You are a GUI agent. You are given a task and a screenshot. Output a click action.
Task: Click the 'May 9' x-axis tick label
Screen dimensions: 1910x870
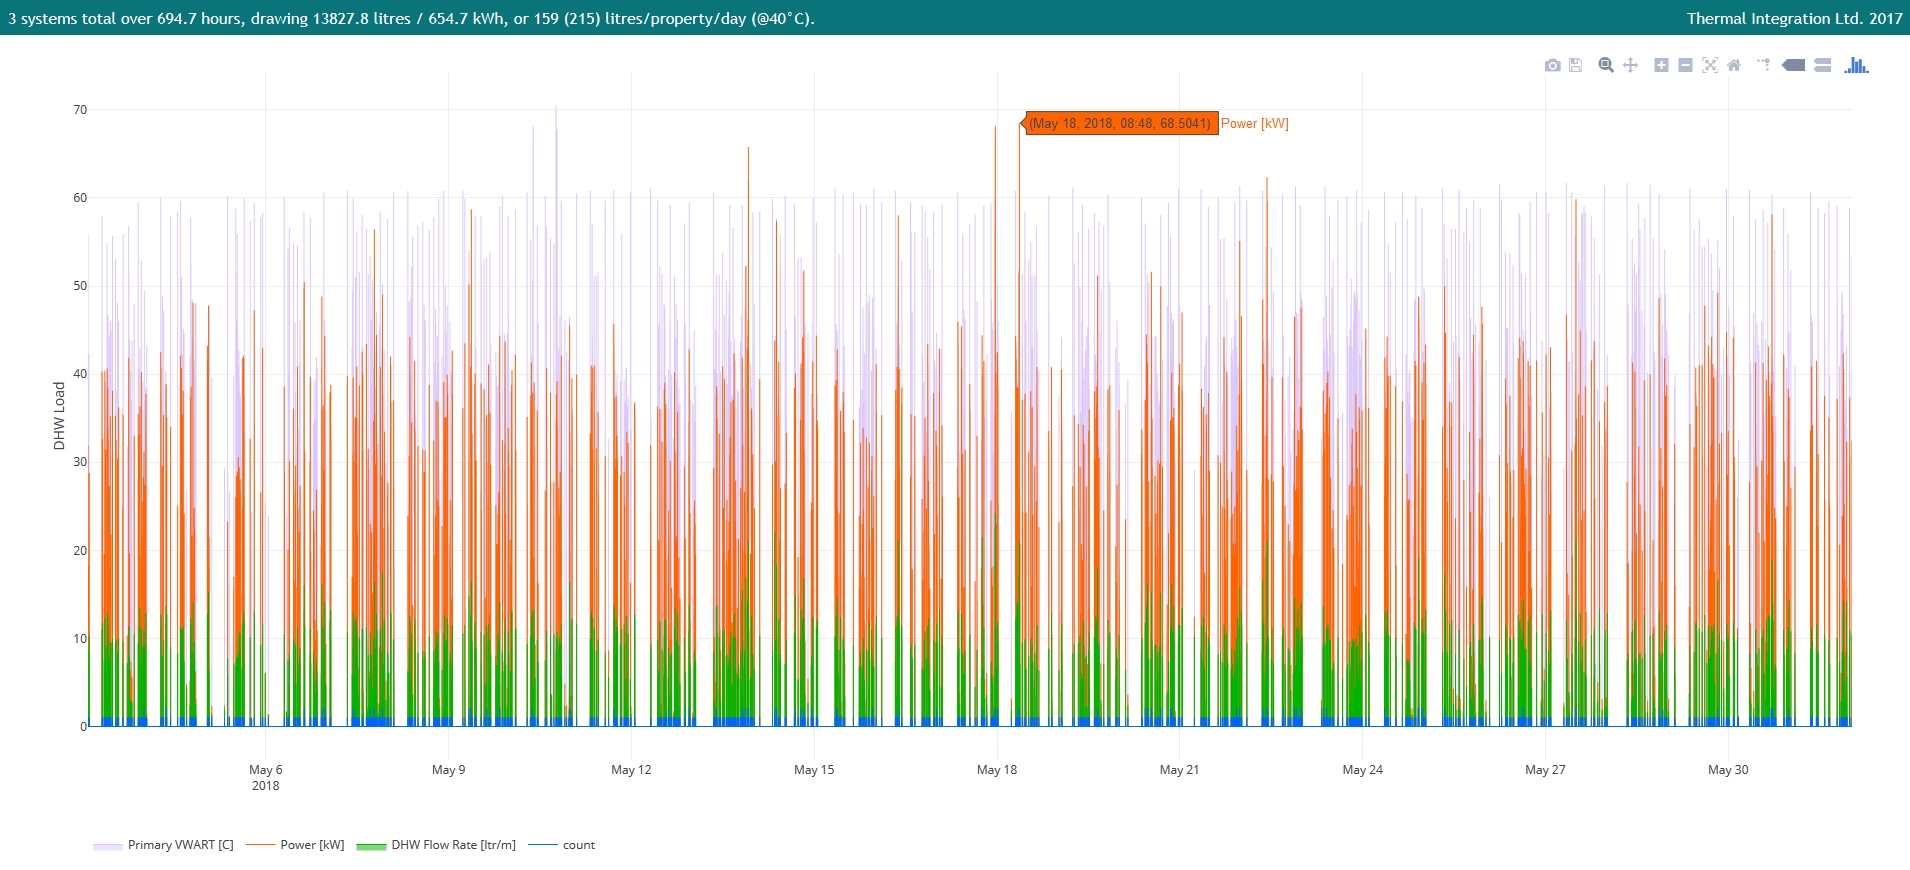448,770
